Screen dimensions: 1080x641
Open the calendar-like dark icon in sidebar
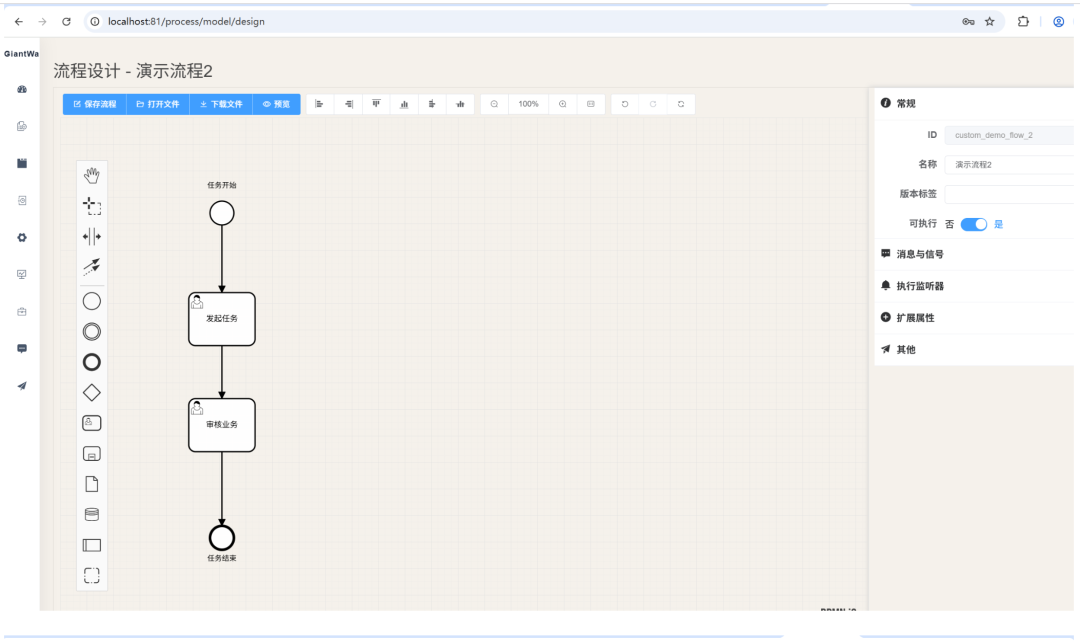pyautogui.click(x=22, y=163)
